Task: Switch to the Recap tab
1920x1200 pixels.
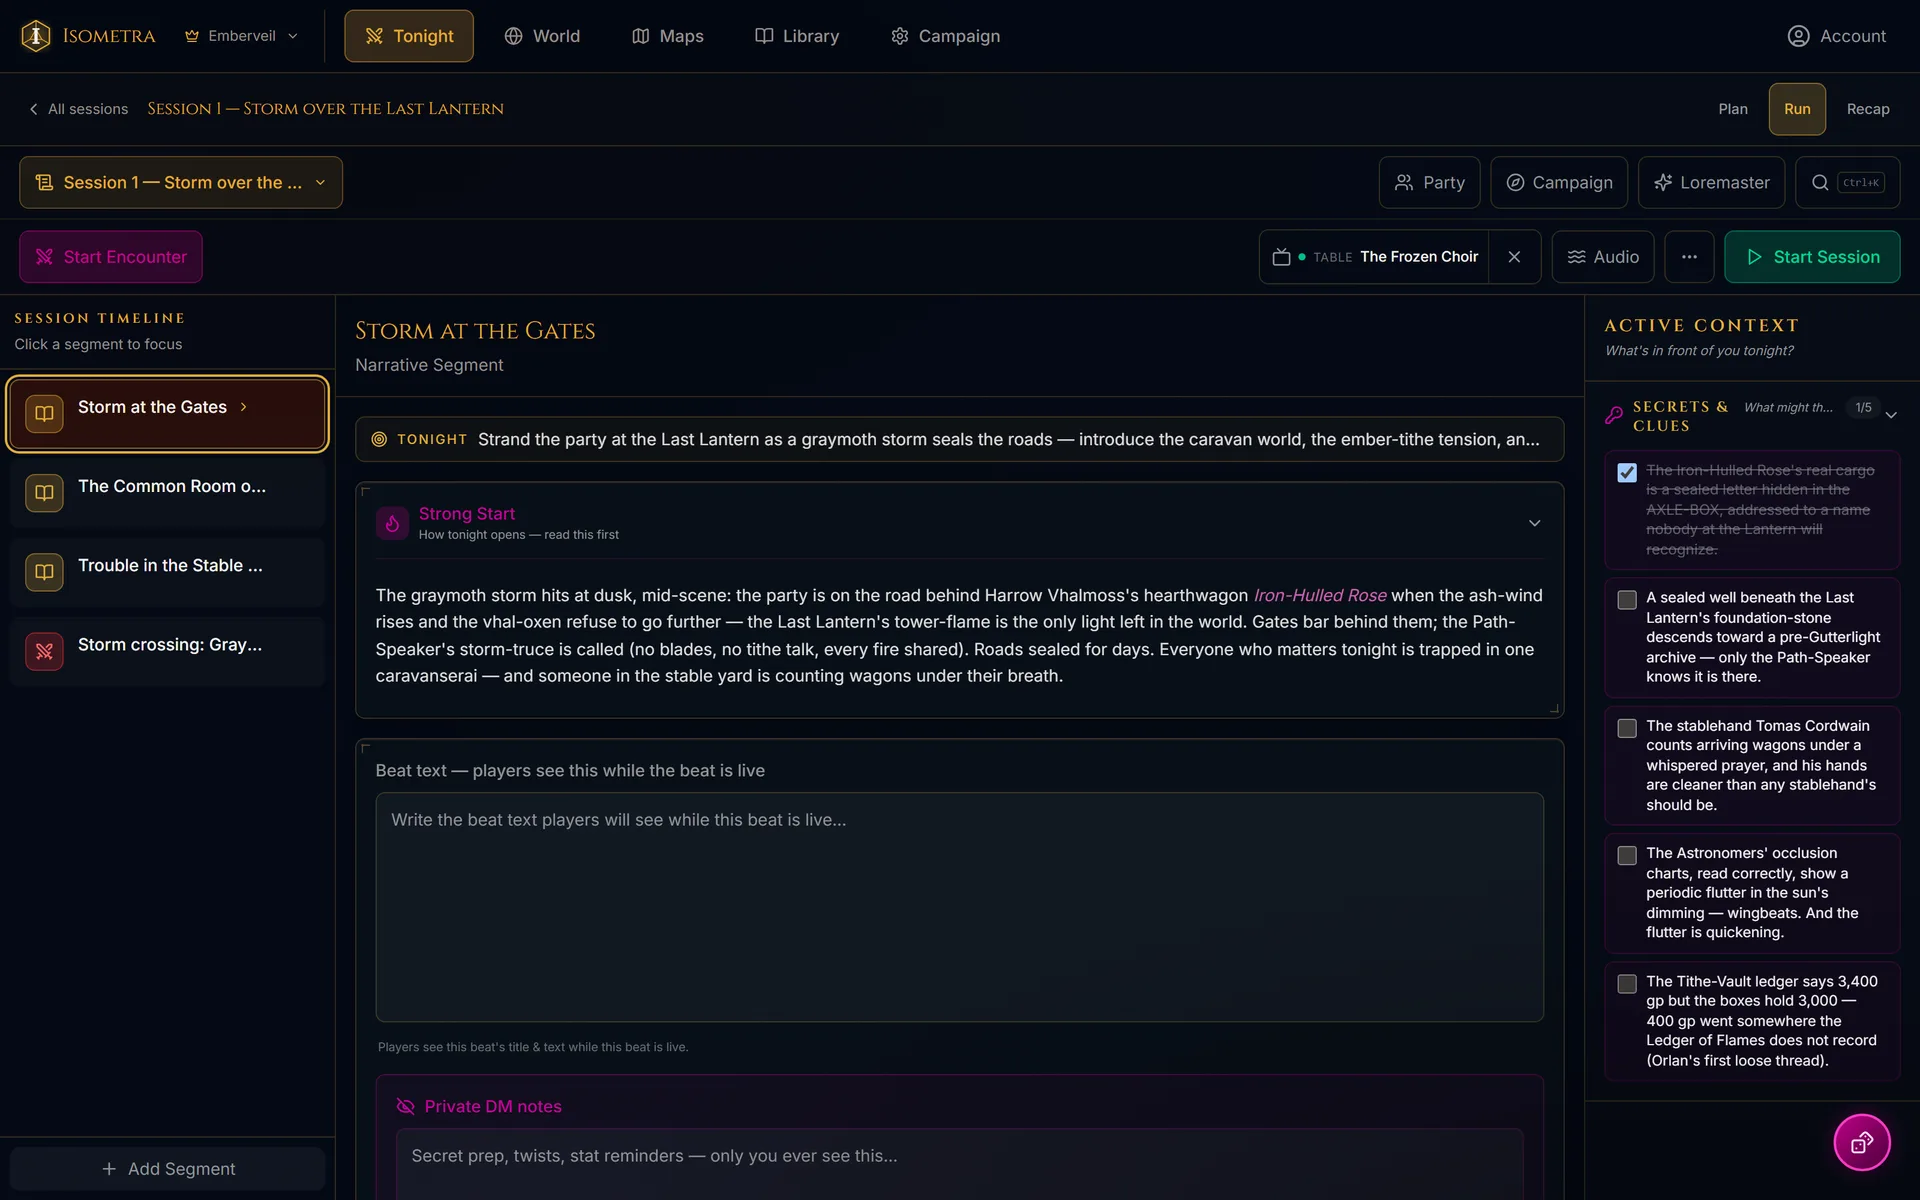Action: (x=1868, y=109)
